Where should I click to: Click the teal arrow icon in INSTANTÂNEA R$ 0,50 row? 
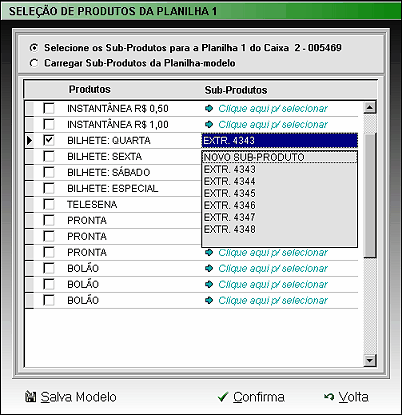209,108
